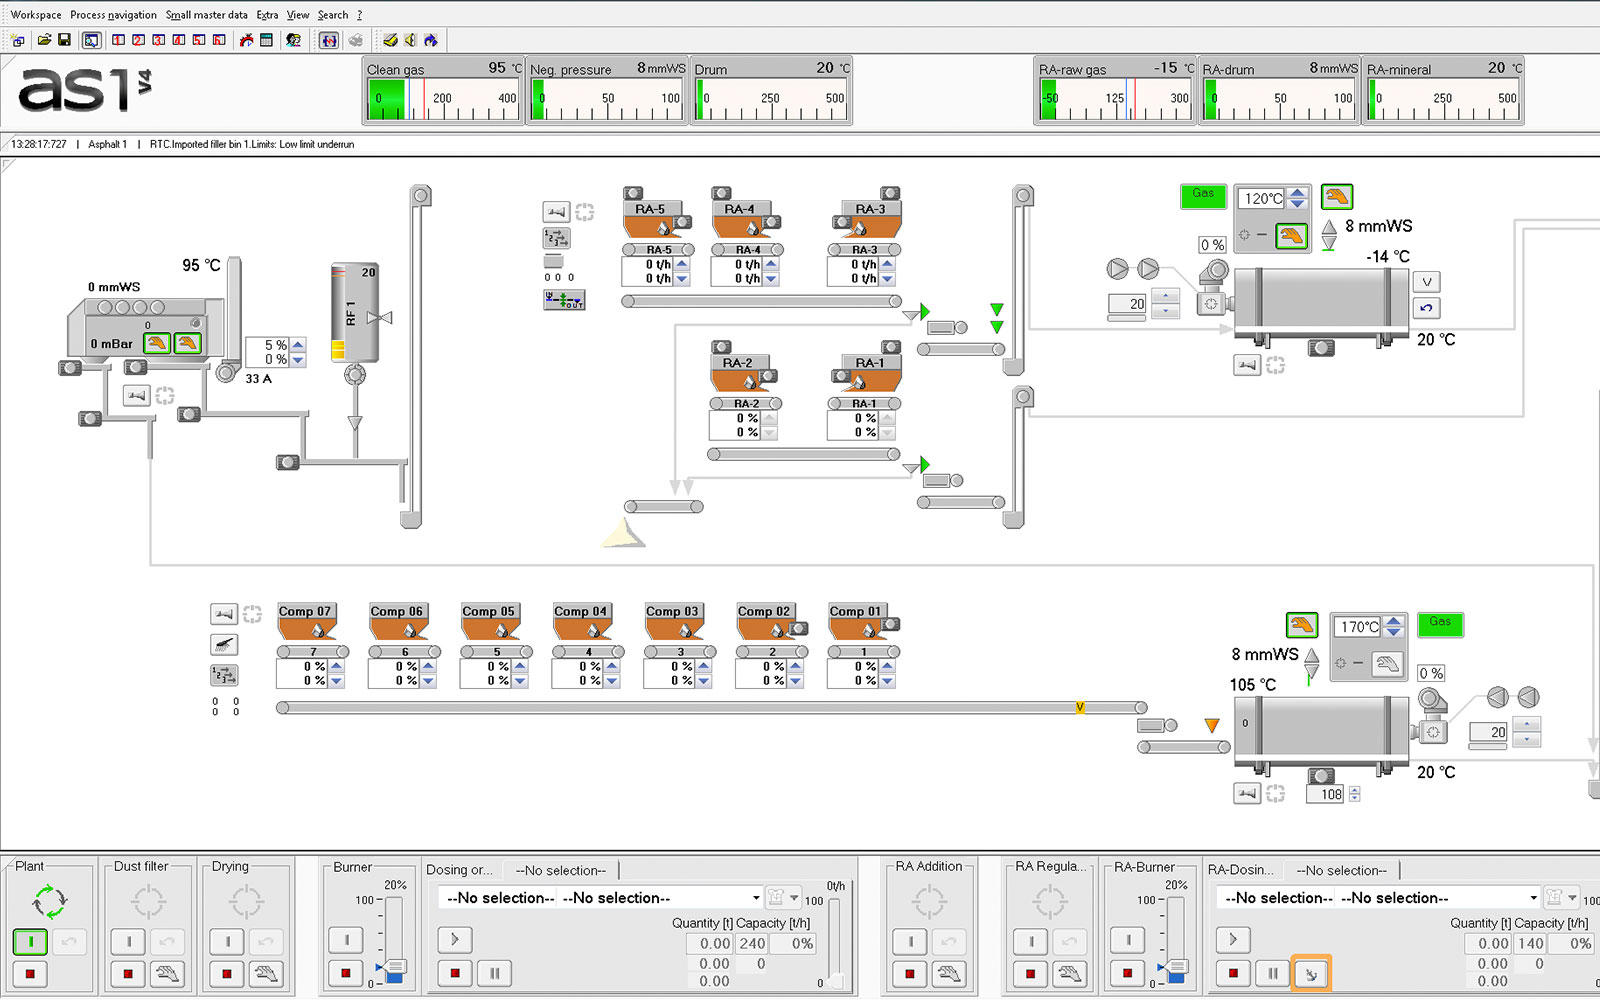
Task: Open the Workspace menu
Action: 36,15
